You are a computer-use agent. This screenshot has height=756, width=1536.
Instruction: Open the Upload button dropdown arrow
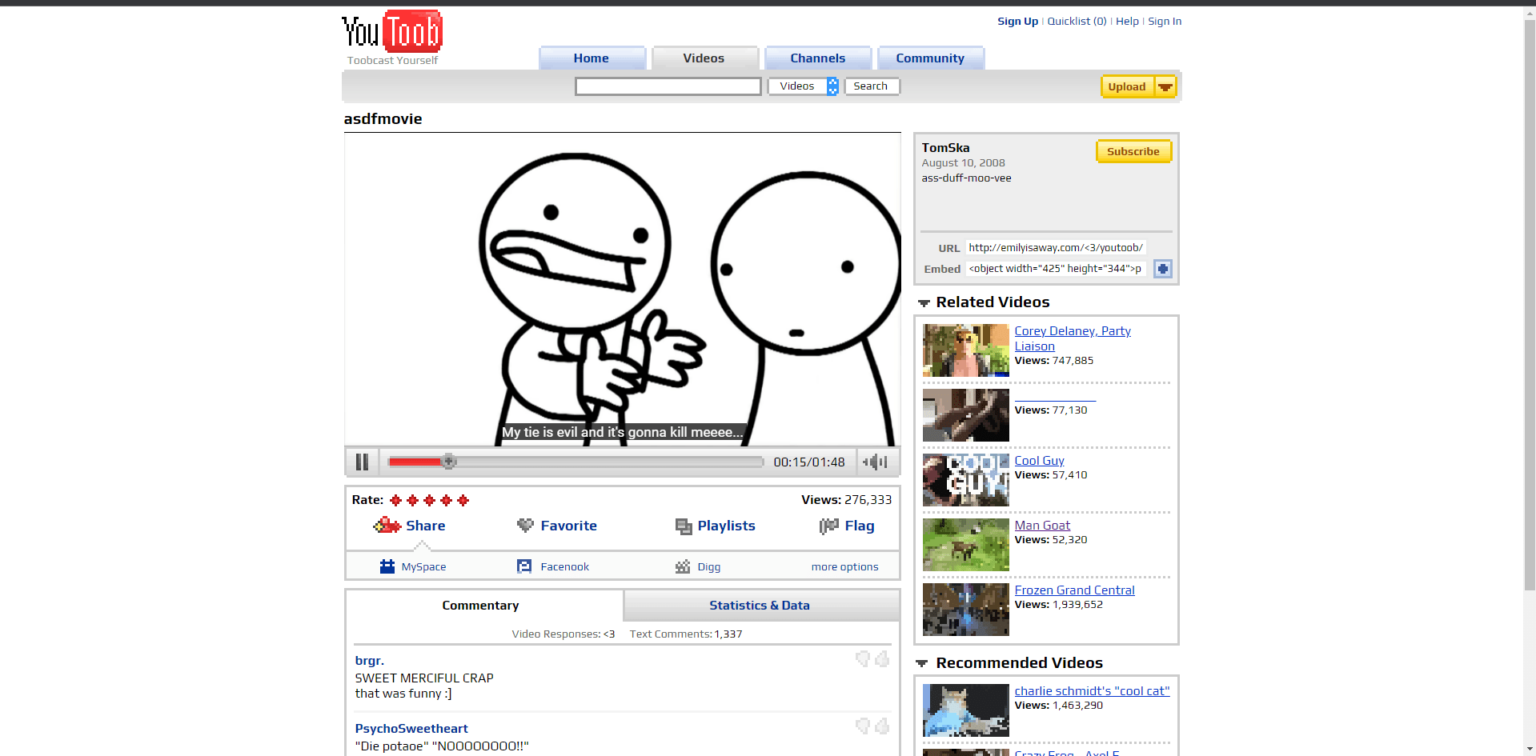click(1165, 87)
